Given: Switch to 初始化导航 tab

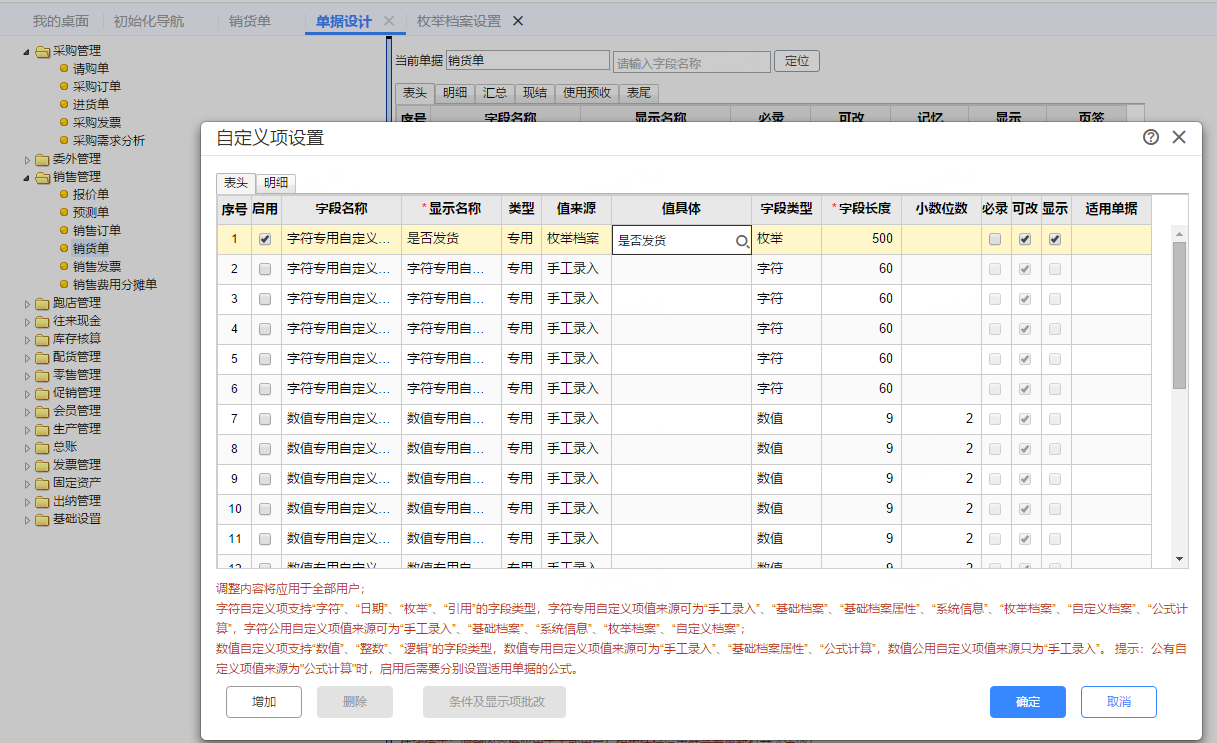Looking at the screenshot, I should point(149,21).
